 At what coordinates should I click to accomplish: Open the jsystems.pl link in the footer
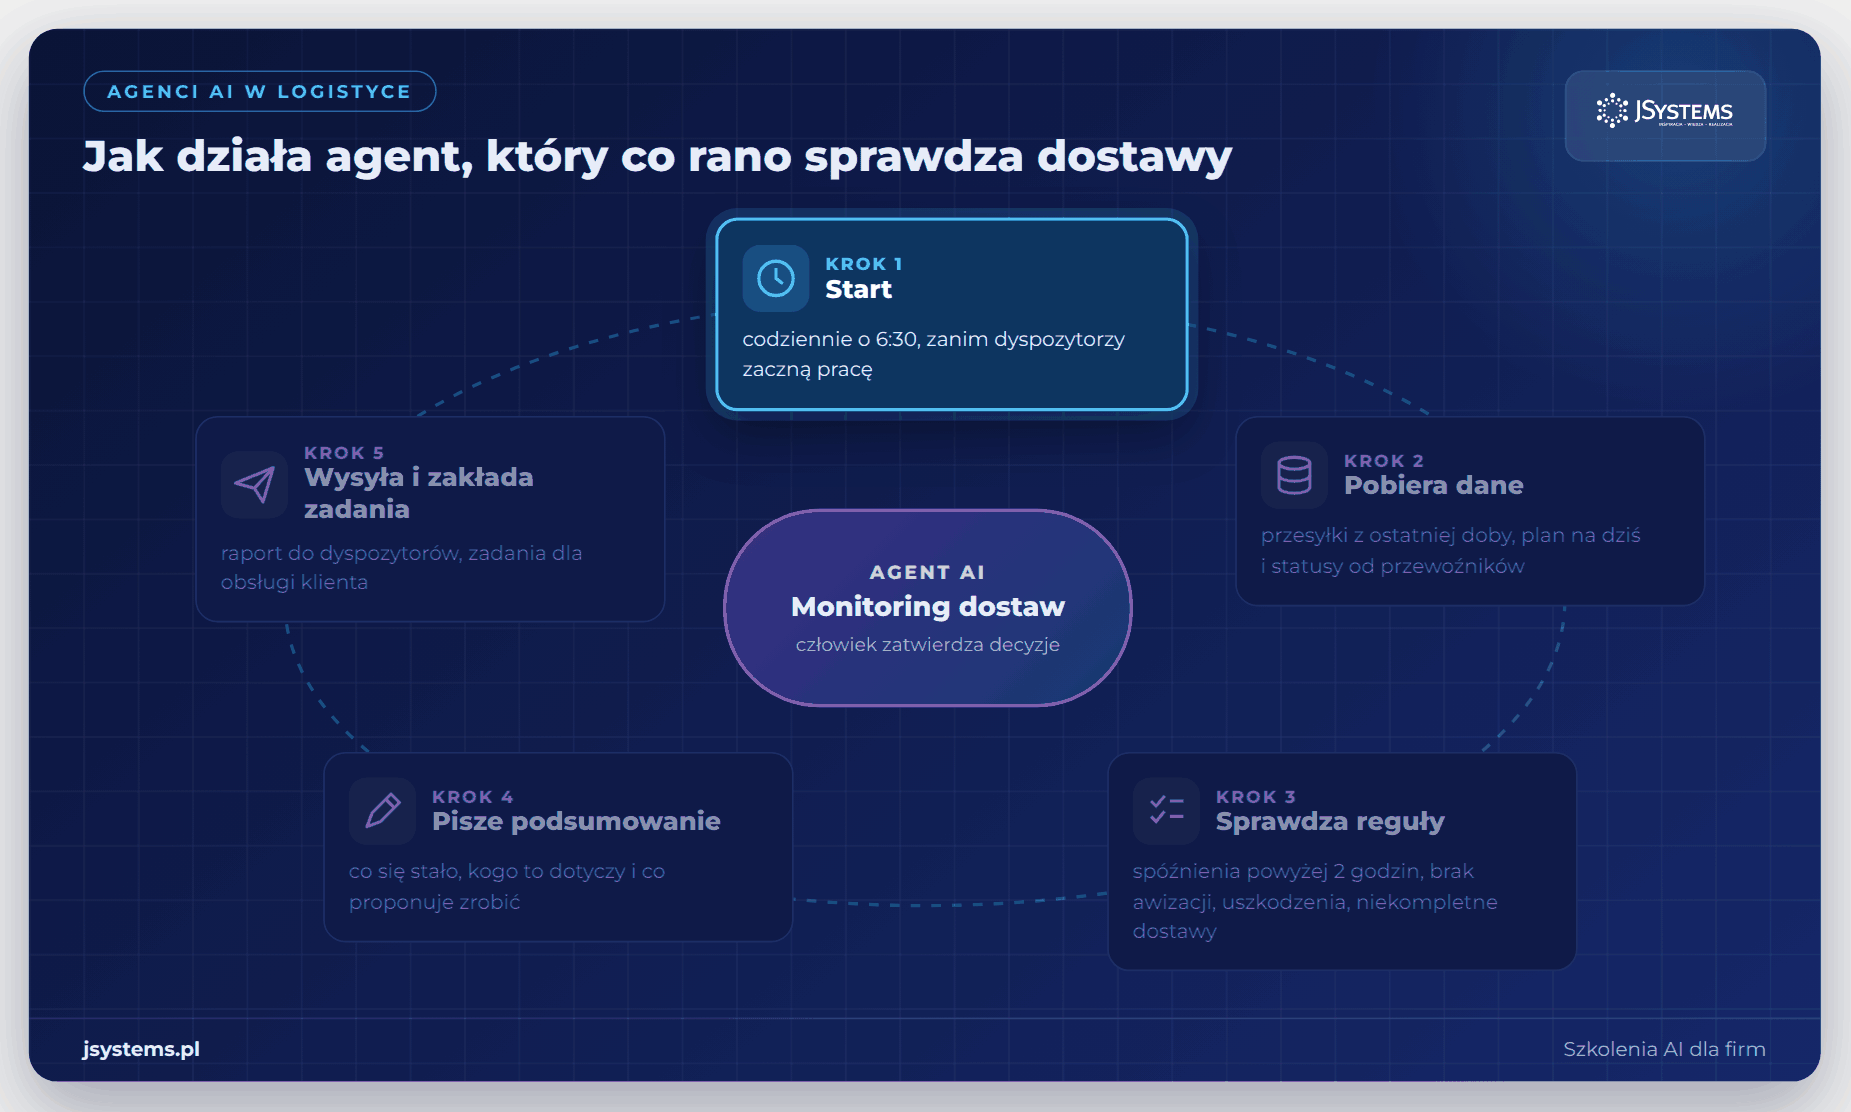tap(141, 1049)
